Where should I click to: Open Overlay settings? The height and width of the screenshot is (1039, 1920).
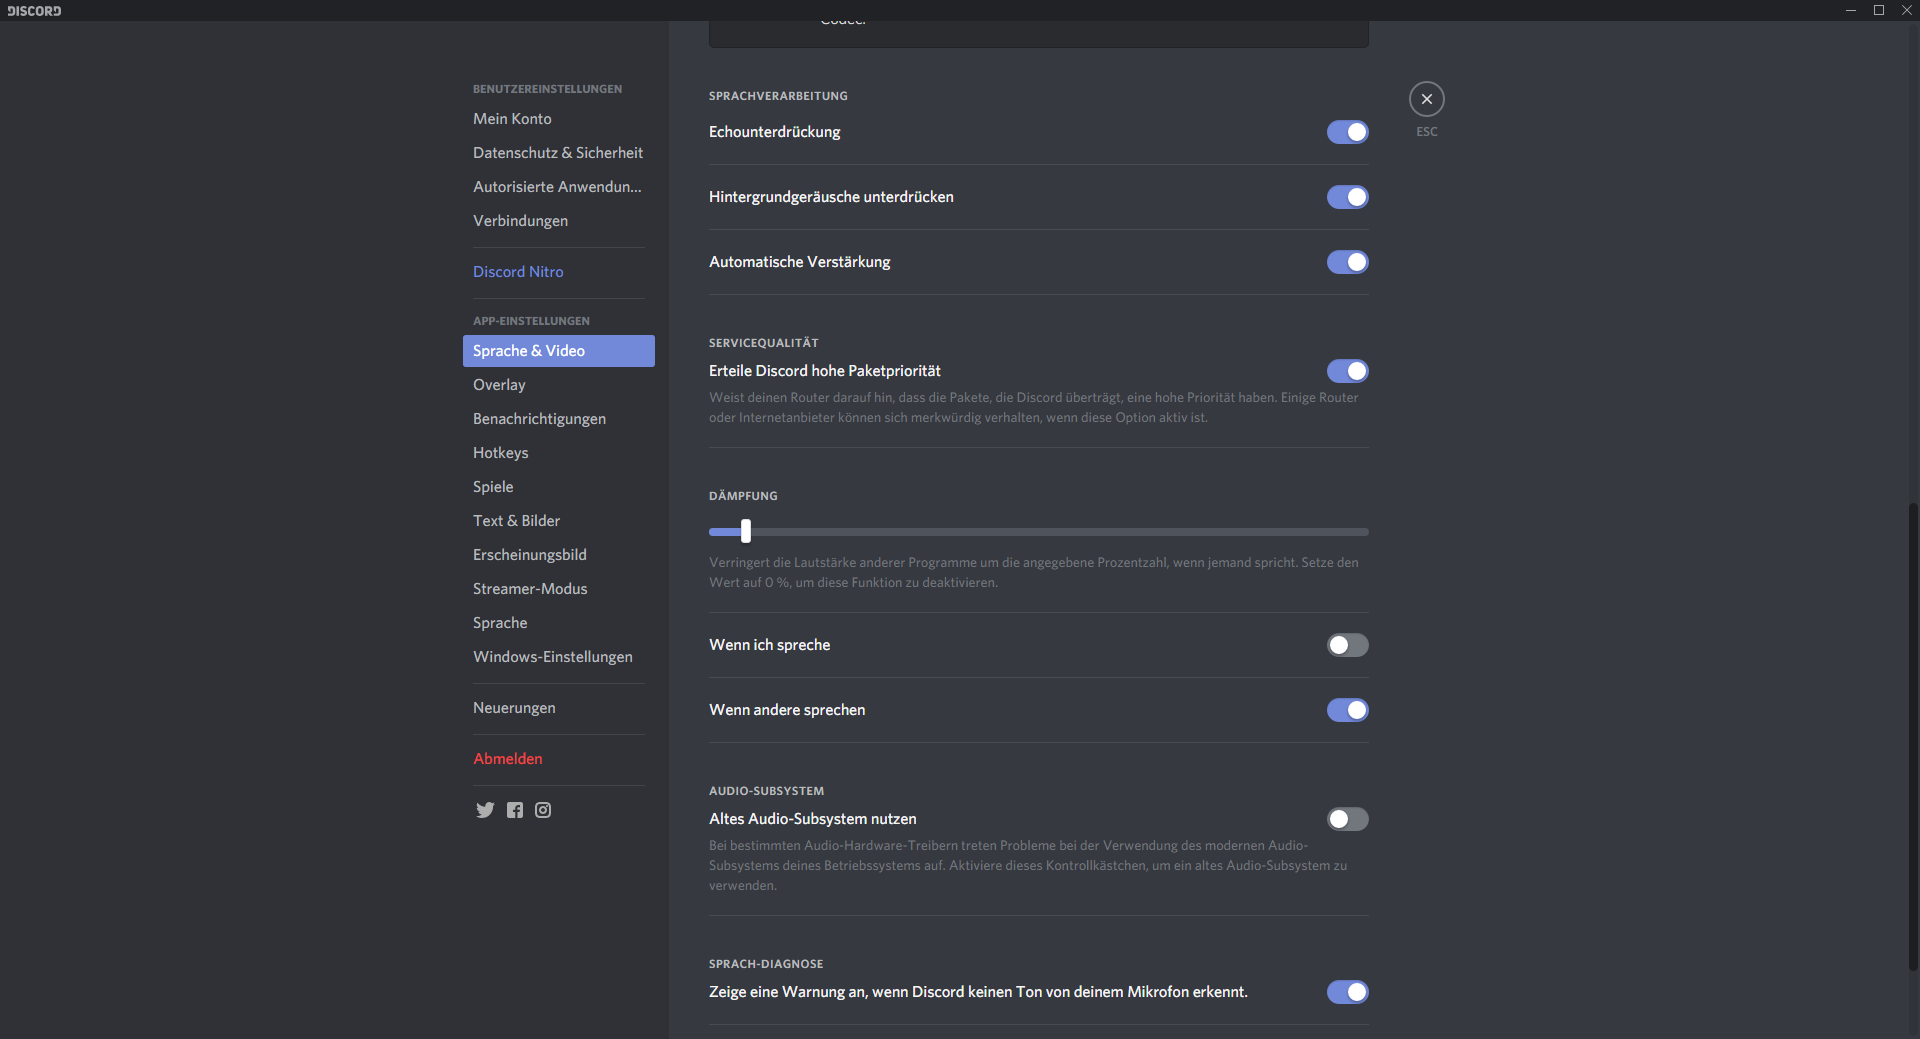tap(559, 385)
